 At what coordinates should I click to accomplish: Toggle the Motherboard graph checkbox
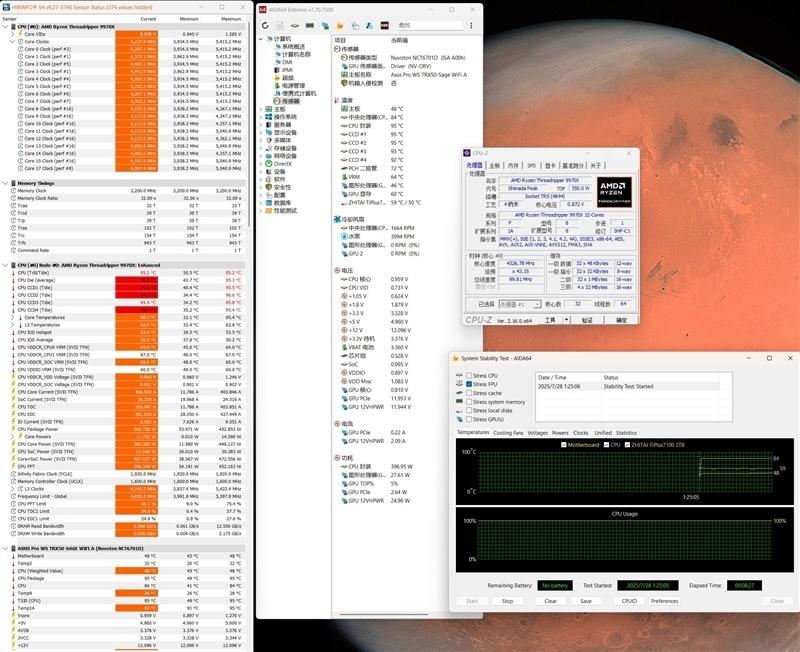[x=565, y=444]
